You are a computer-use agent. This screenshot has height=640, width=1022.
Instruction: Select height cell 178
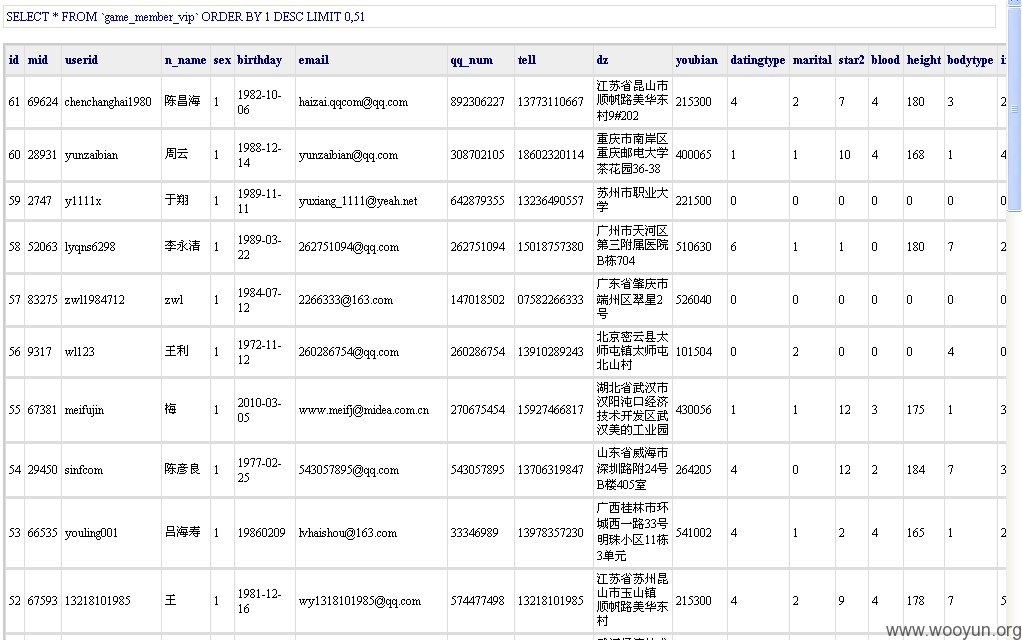[x=915, y=601]
